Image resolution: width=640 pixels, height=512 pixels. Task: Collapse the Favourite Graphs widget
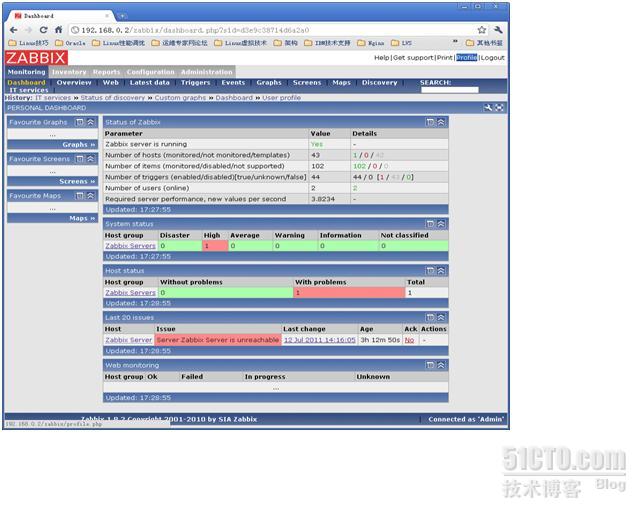[x=91, y=122]
